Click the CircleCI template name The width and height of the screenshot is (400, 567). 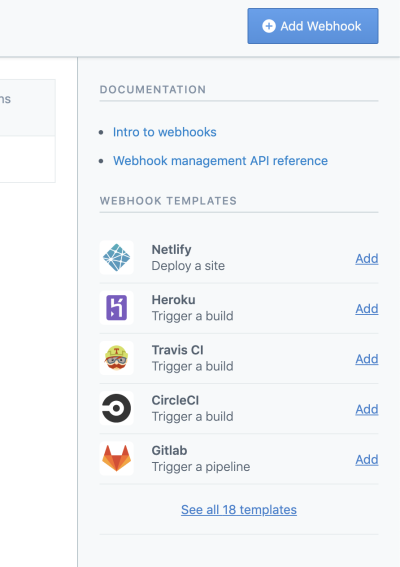pos(175,400)
